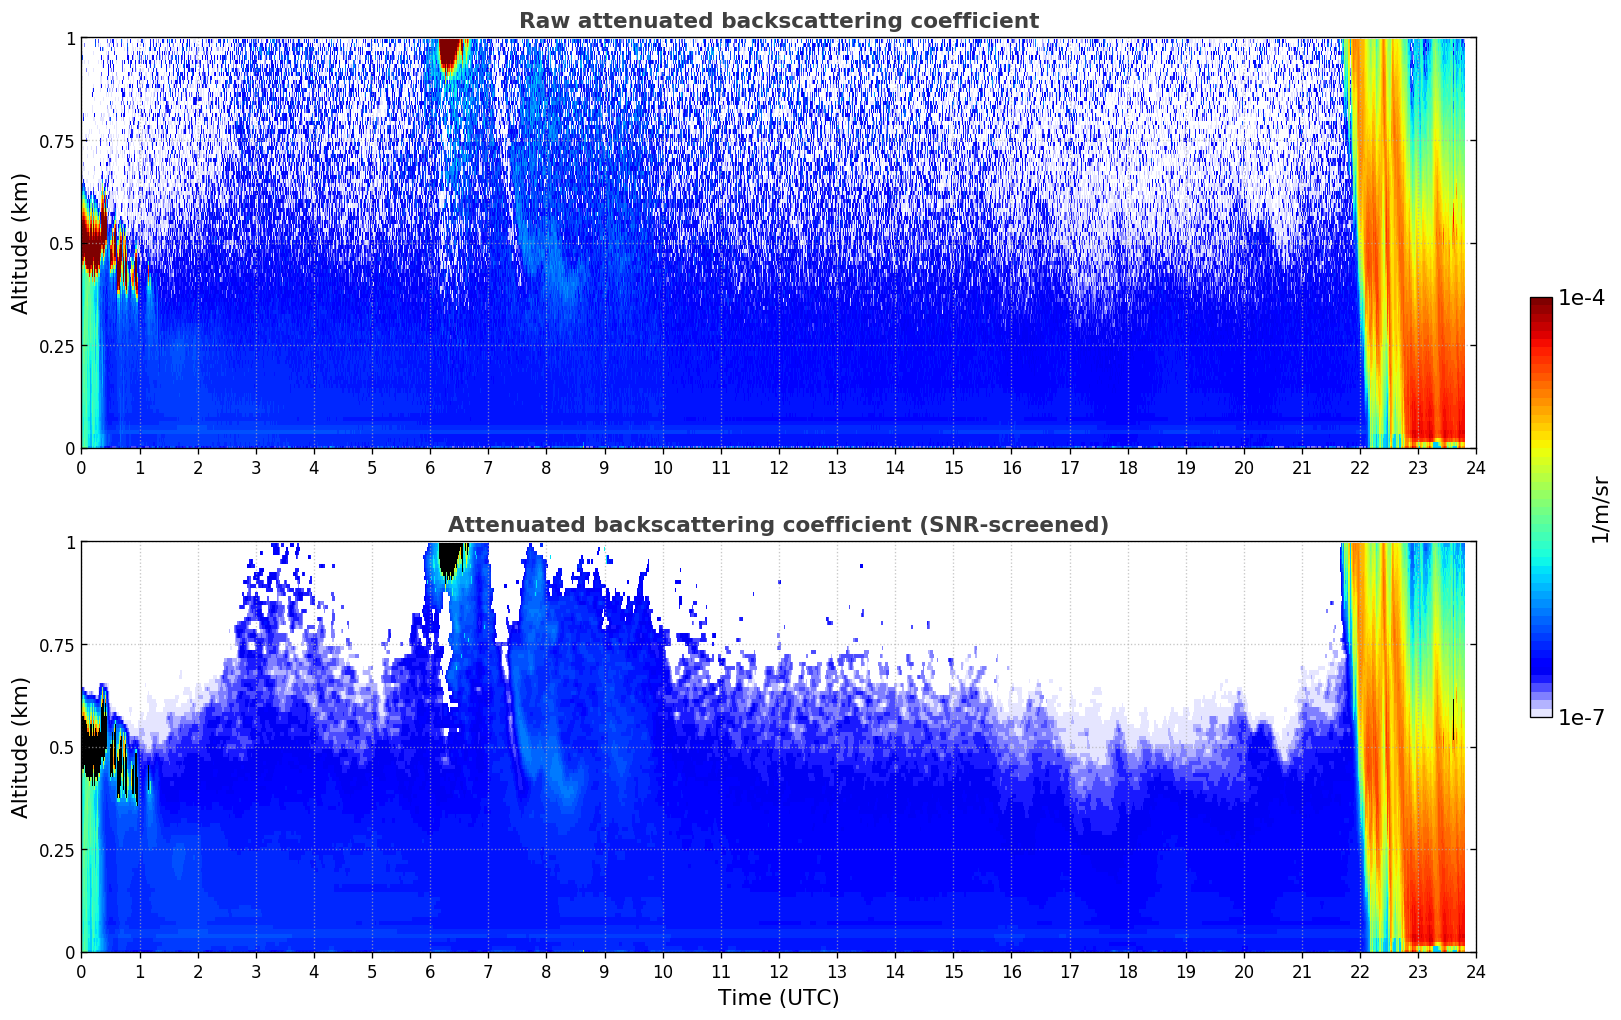
Task: Click the "Time (UTC)" axis label
Action: click(x=778, y=998)
